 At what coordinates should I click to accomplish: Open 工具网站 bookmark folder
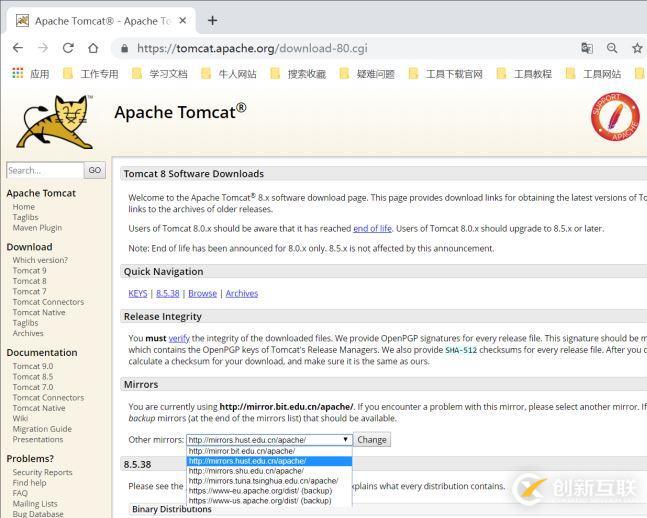tap(593, 74)
